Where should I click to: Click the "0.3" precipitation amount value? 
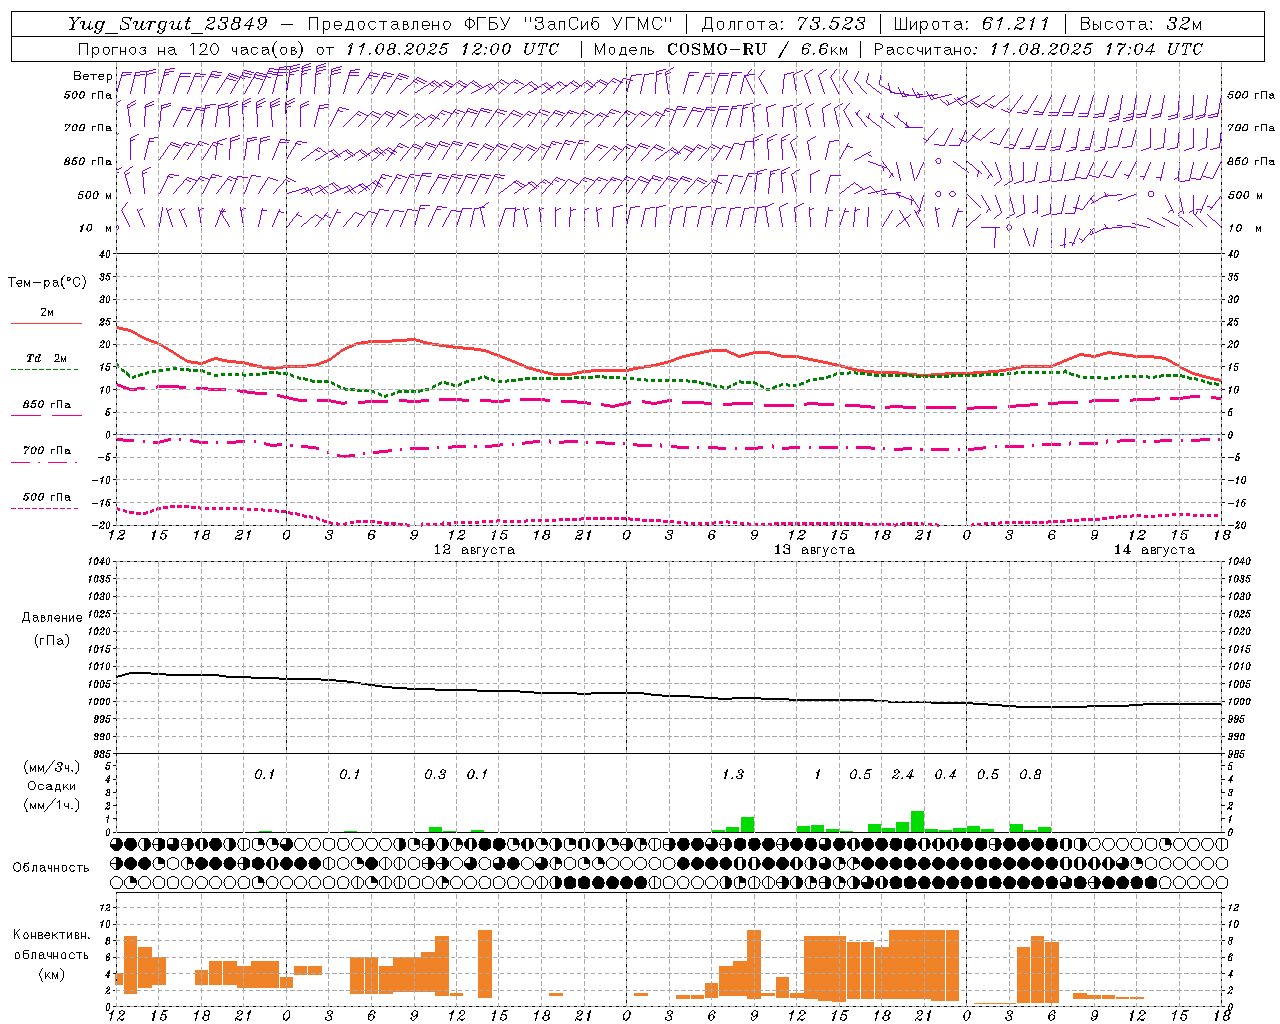435,774
